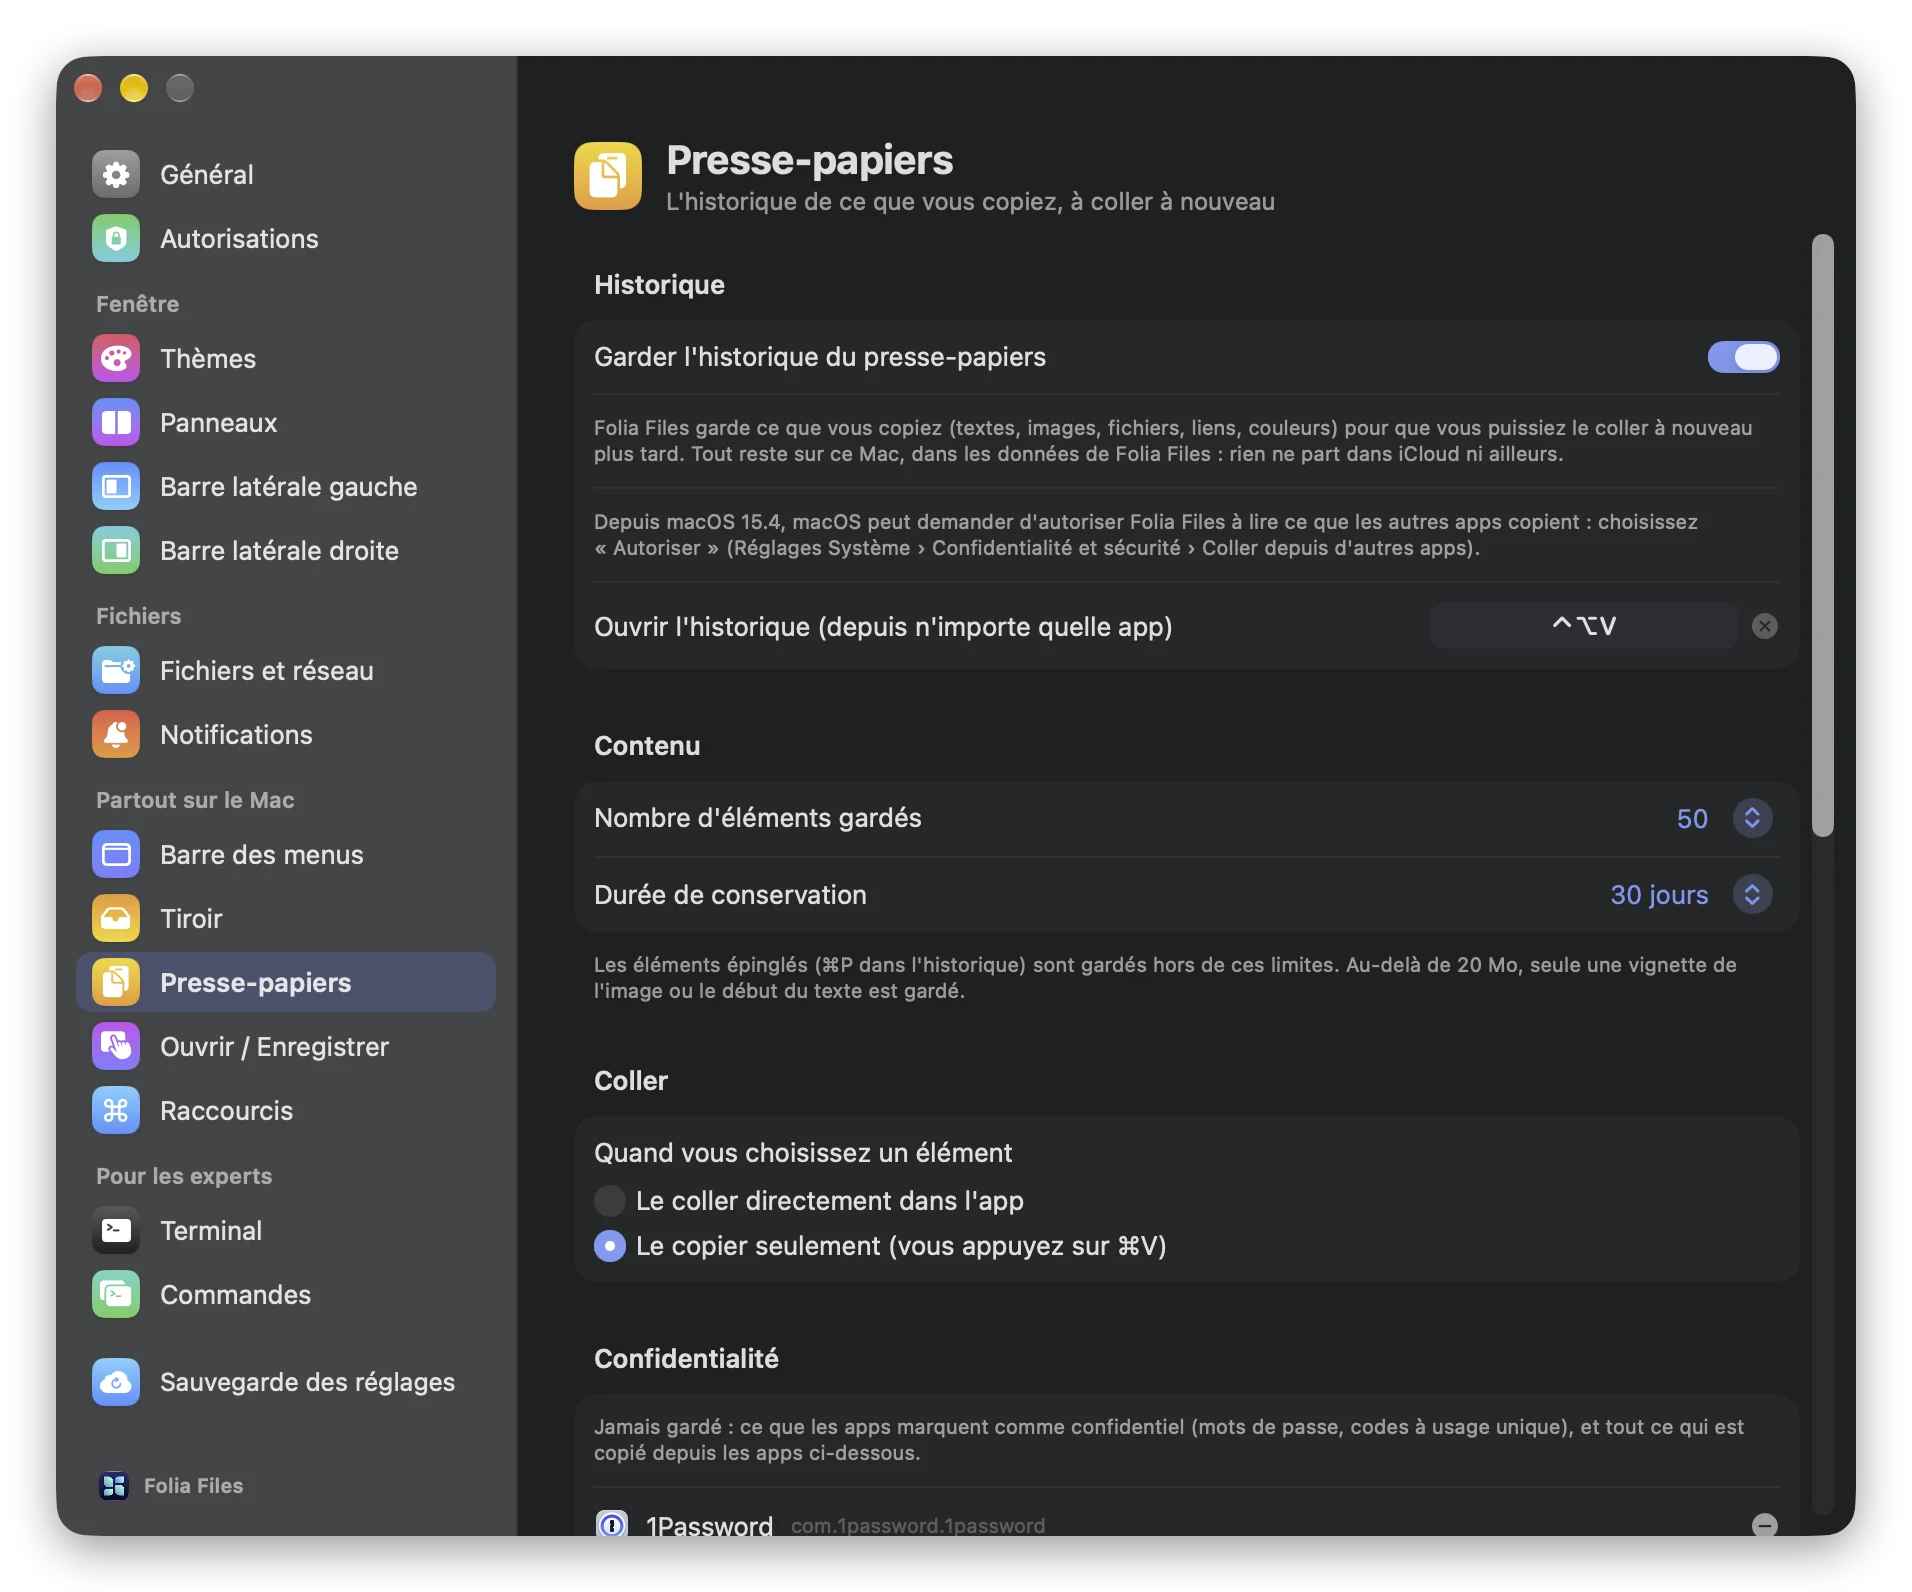Click the 50 elements value
The height and width of the screenshot is (1592, 1912).
1692,819
